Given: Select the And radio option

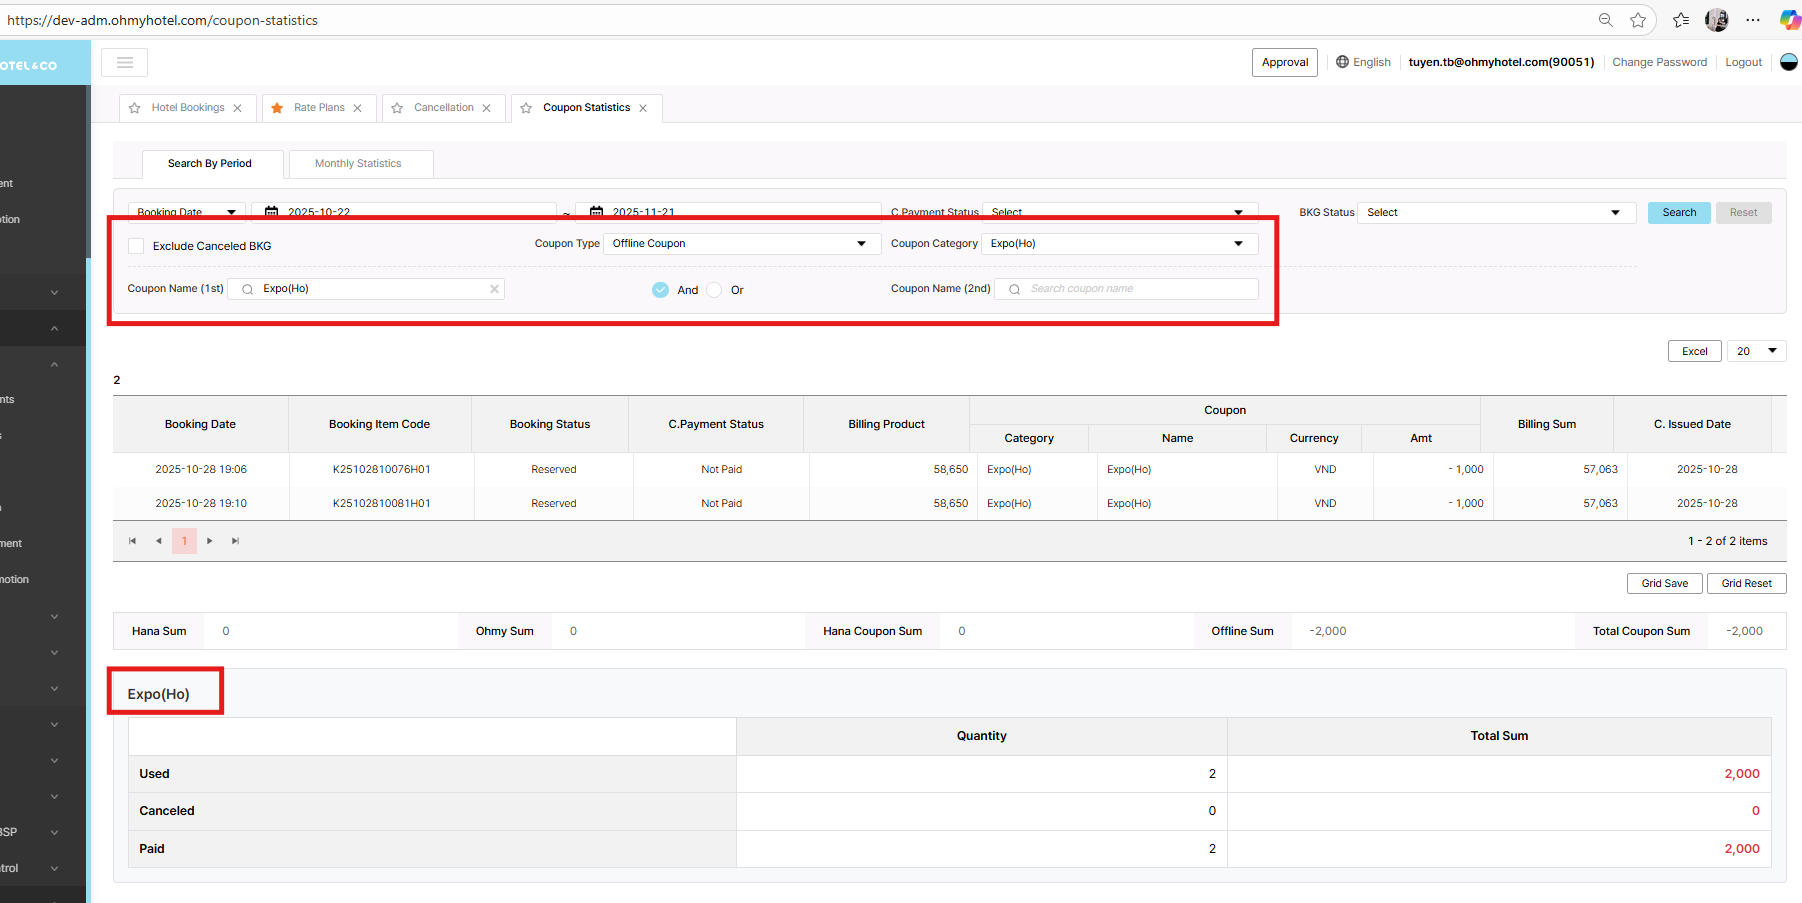Looking at the screenshot, I should pyautogui.click(x=661, y=290).
